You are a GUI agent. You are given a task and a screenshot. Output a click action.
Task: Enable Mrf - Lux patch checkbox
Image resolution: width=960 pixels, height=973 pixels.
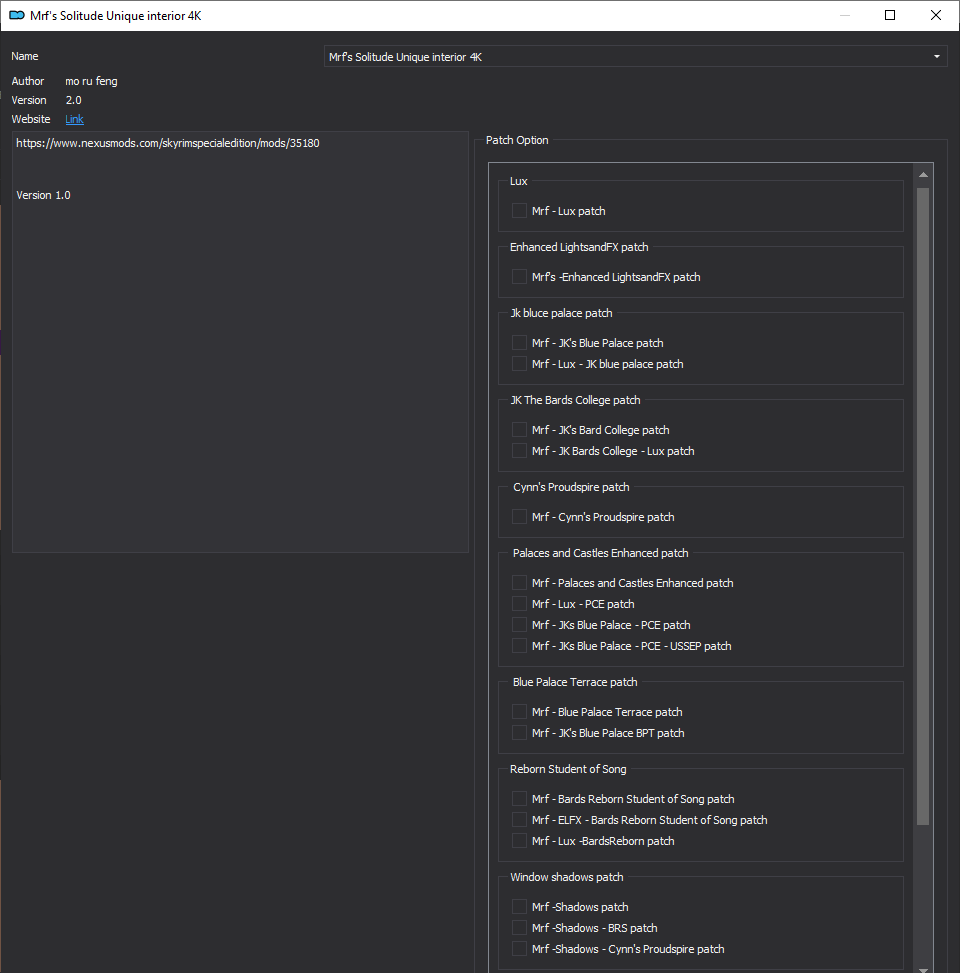519,211
